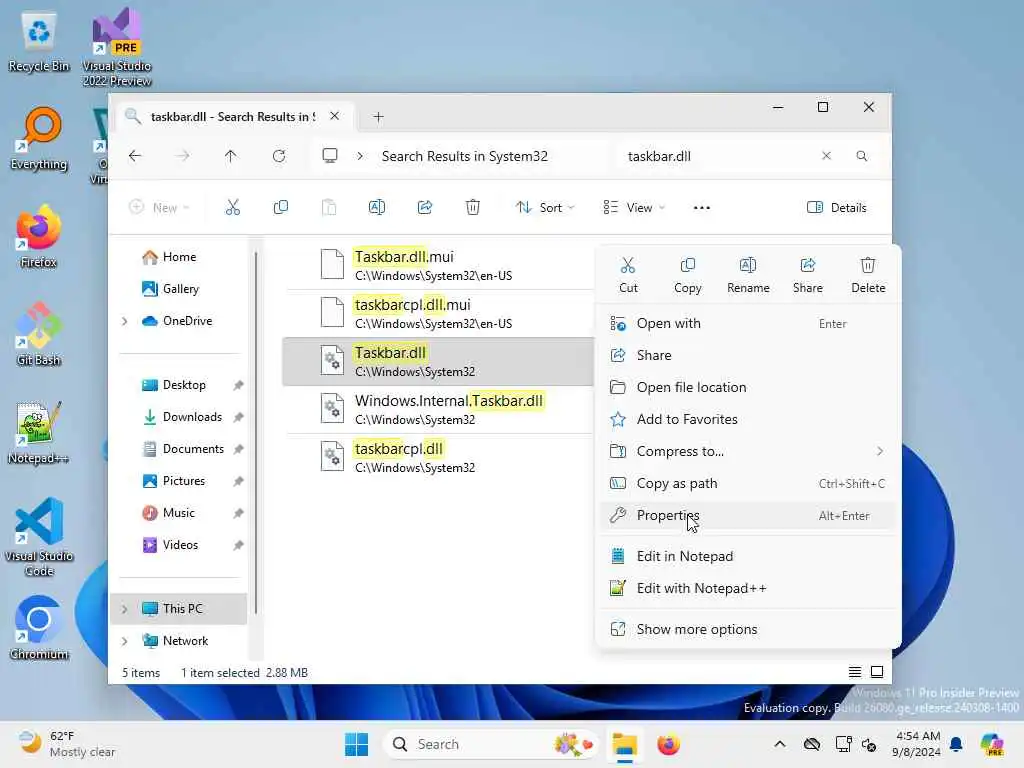
Task: Refresh the search results
Action: pos(279,156)
